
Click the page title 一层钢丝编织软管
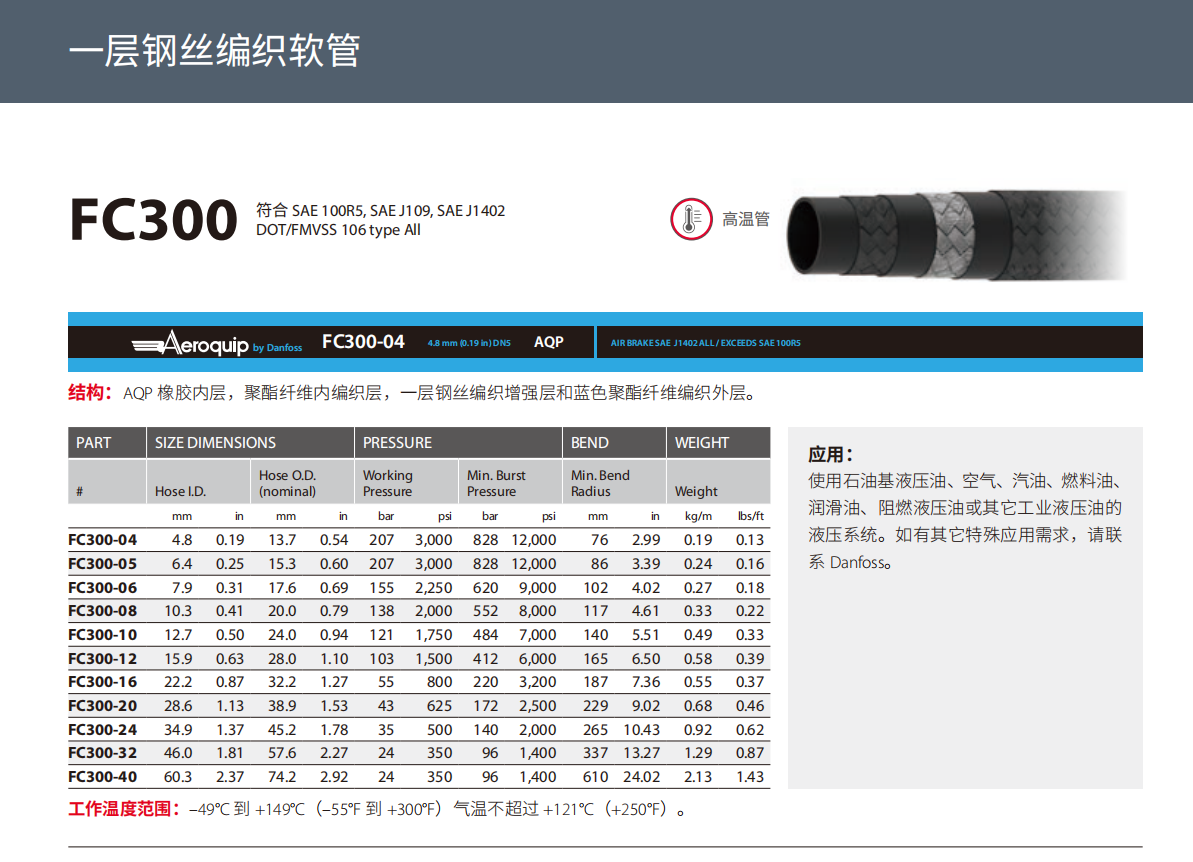tap(213, 50)
